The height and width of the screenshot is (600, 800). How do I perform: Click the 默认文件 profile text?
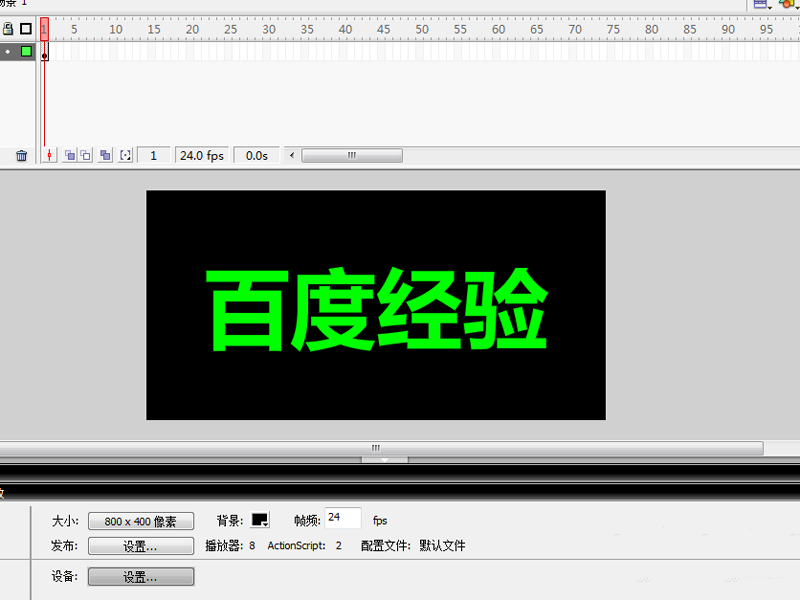442,545
